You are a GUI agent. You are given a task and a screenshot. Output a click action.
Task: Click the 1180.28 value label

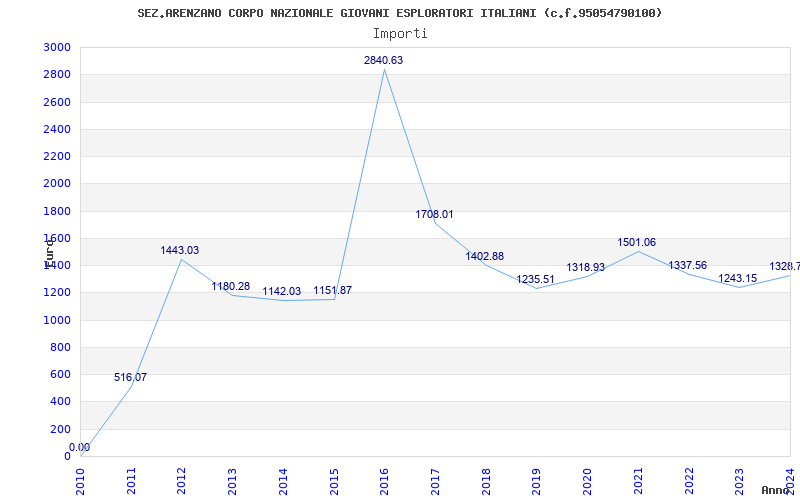click(231, 287)
